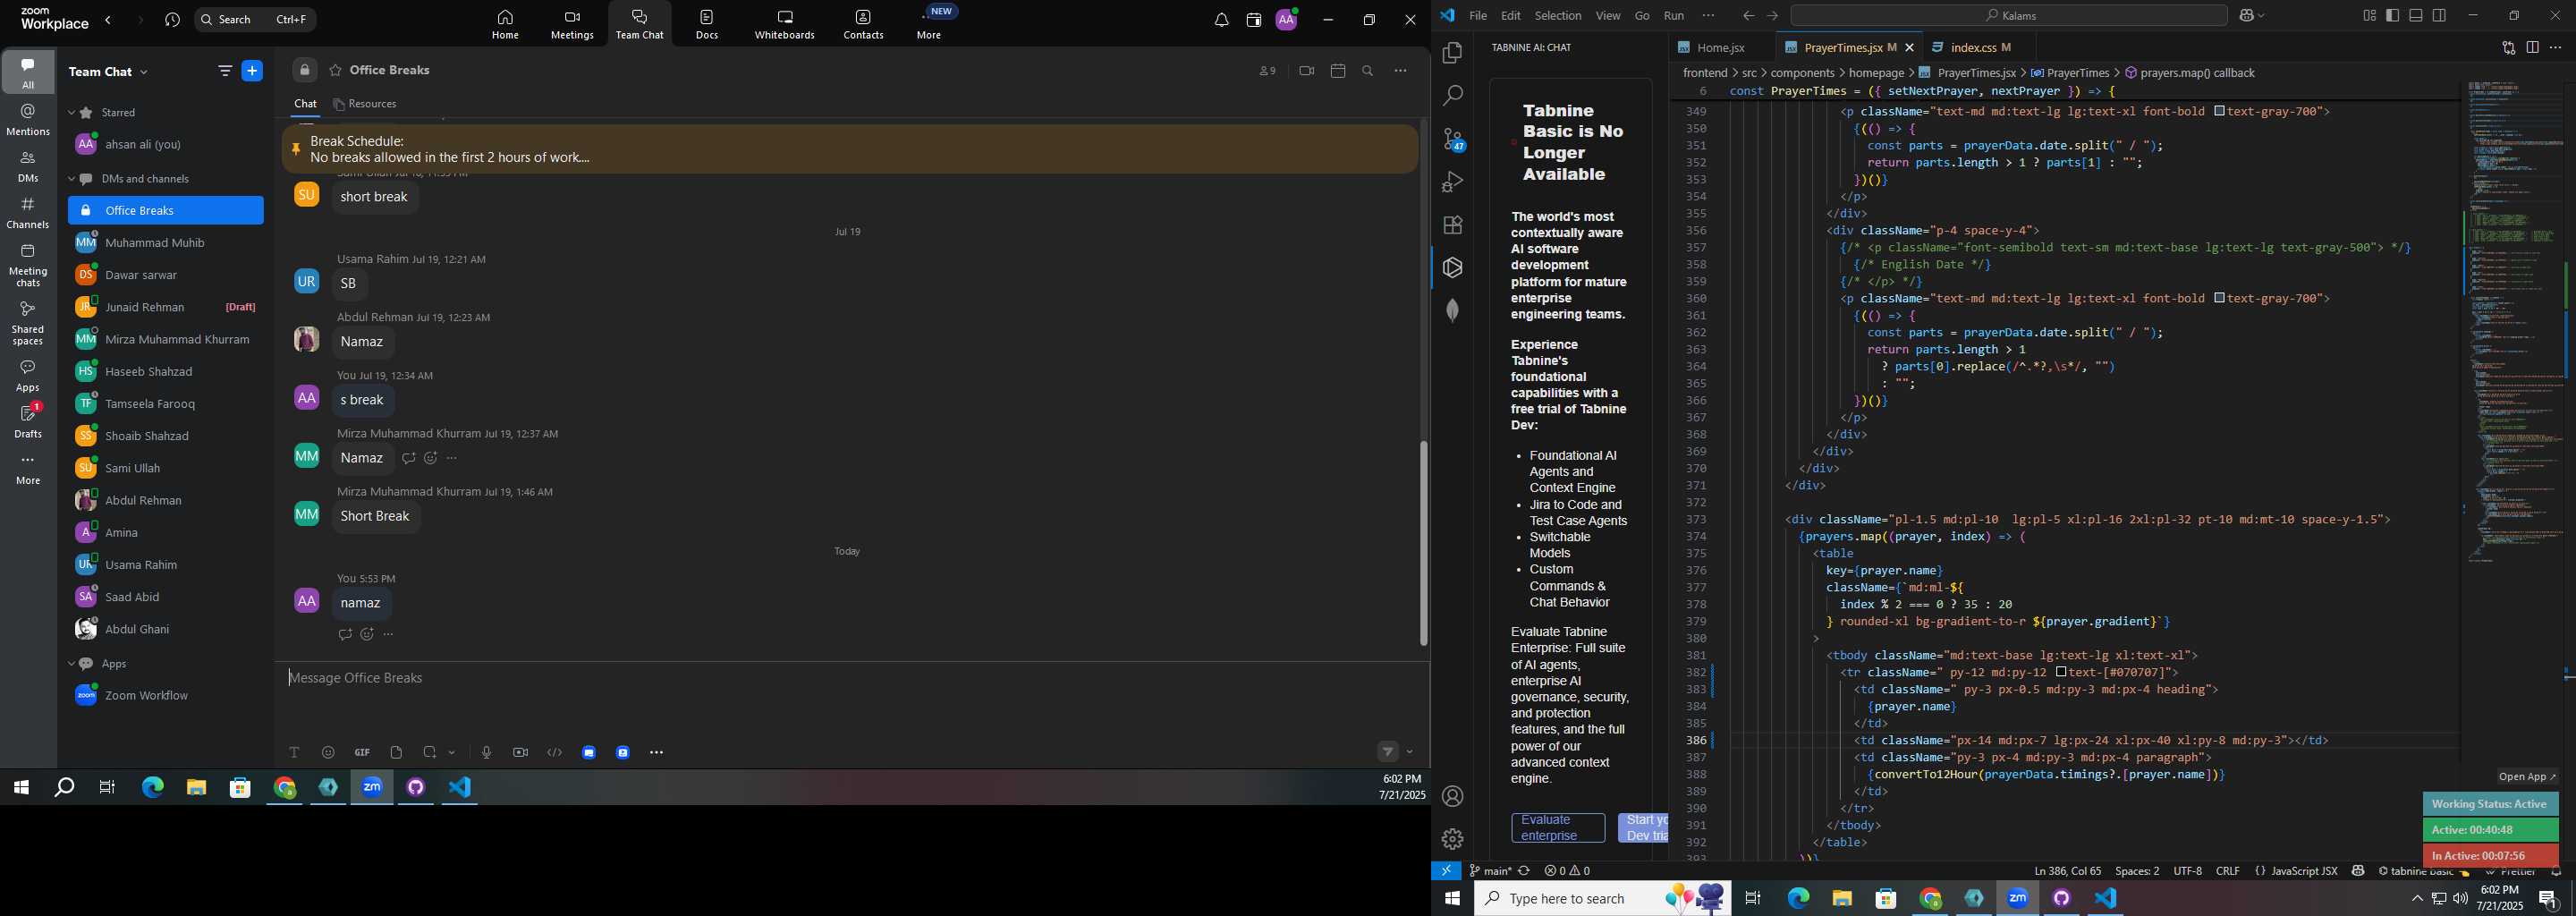Open the Meetings tab in Zoom
This screenshot has height=916, width=2576.
coord(572,25)
